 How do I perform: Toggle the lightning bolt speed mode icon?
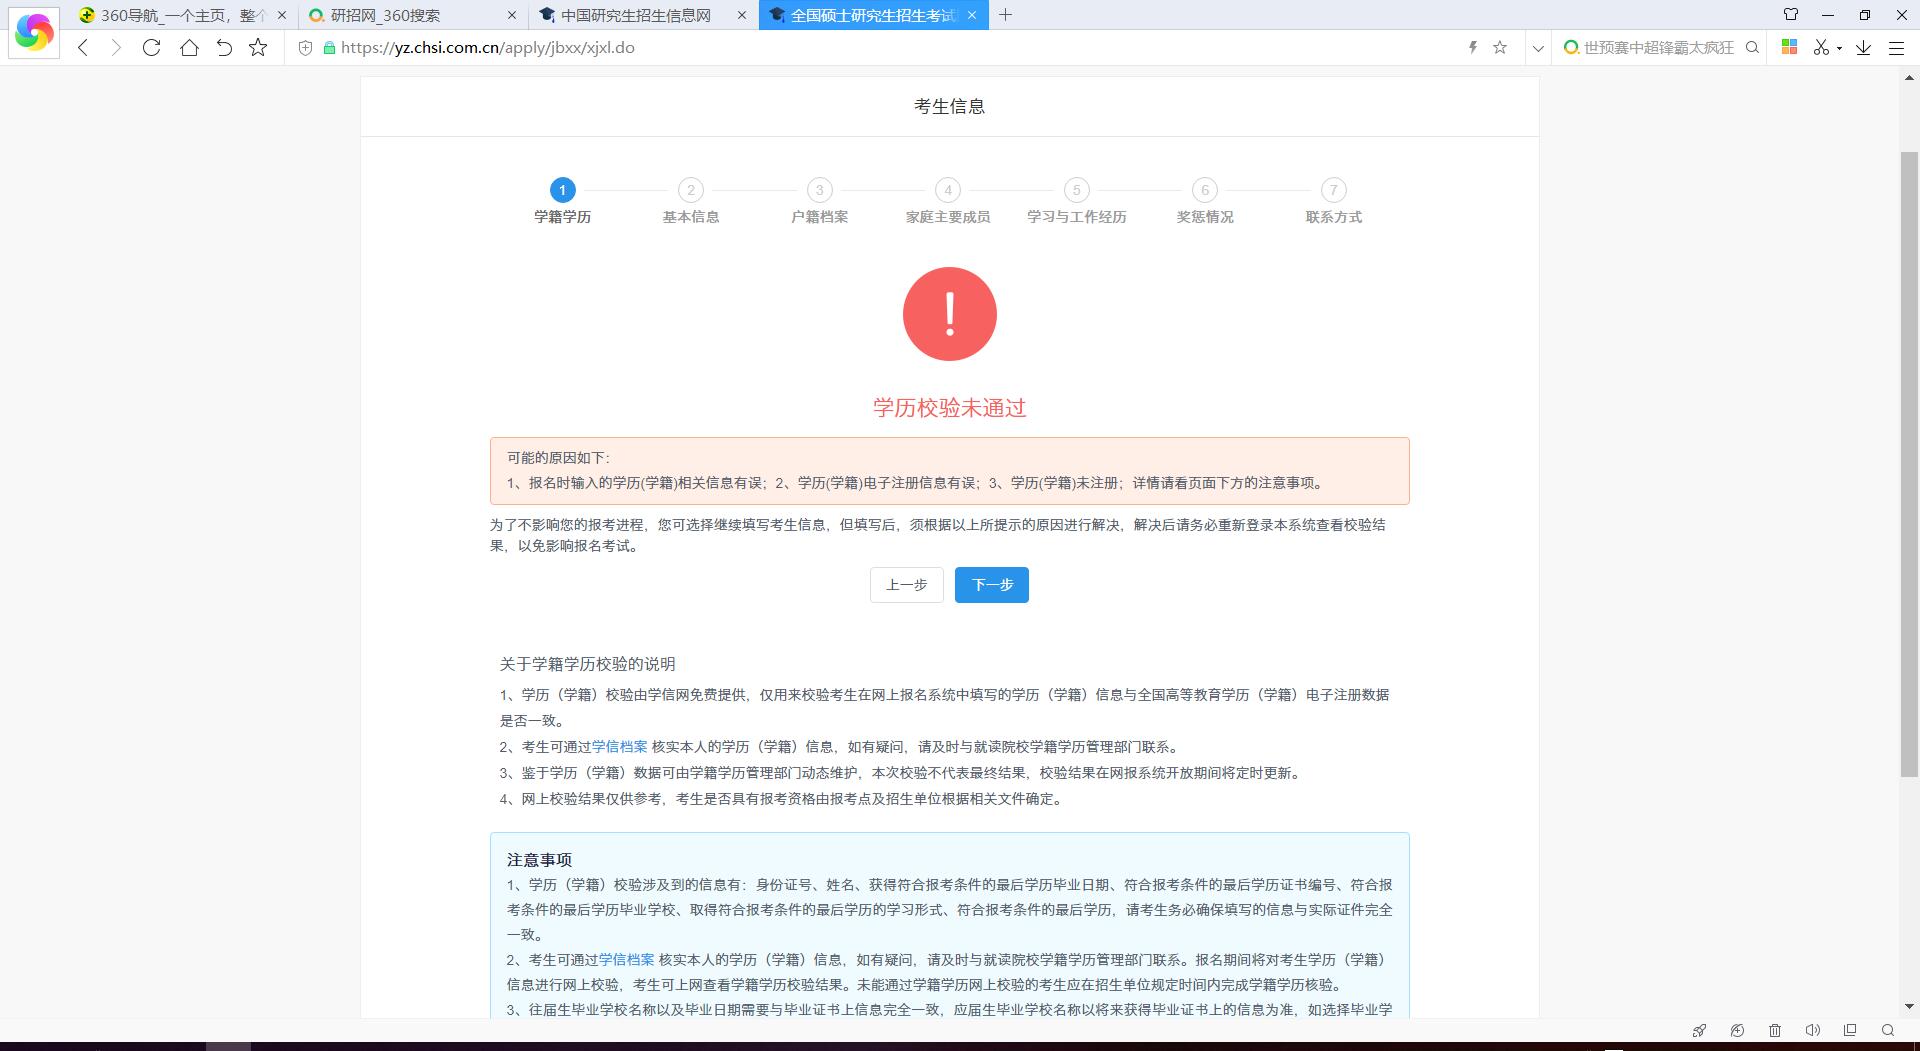point(1472,48)
